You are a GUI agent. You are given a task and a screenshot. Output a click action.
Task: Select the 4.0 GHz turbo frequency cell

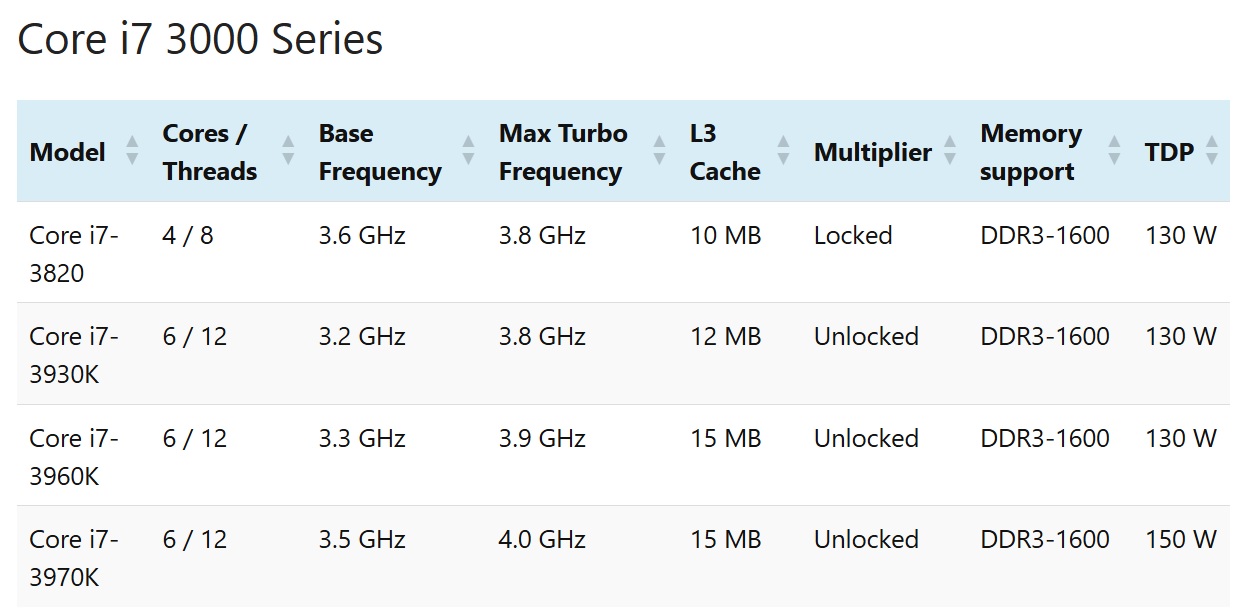(542, 540)
